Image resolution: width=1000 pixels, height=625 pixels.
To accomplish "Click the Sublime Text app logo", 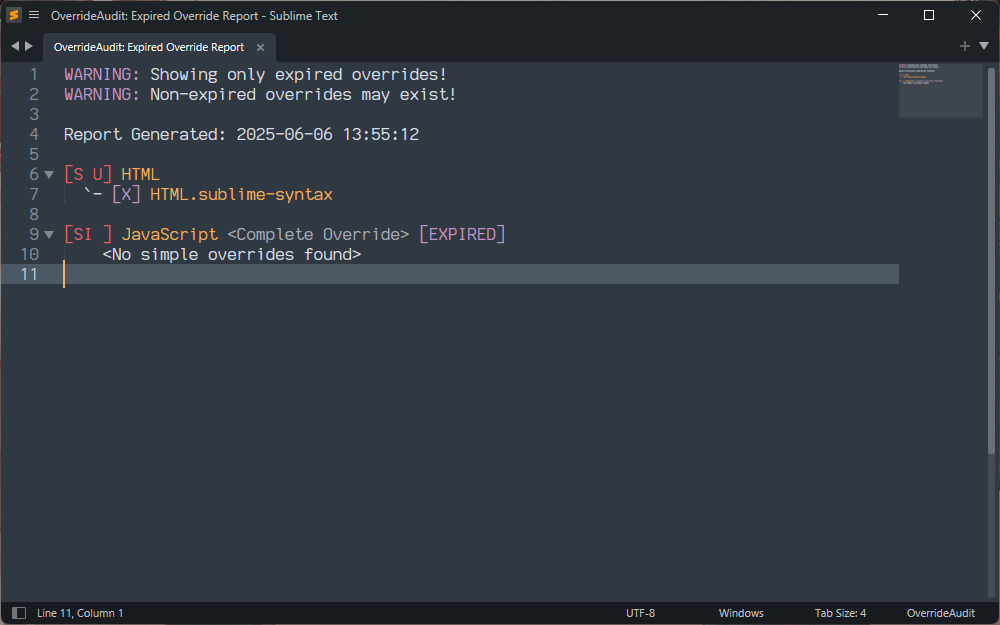I will pyautogui.click(x=14, y=15).
